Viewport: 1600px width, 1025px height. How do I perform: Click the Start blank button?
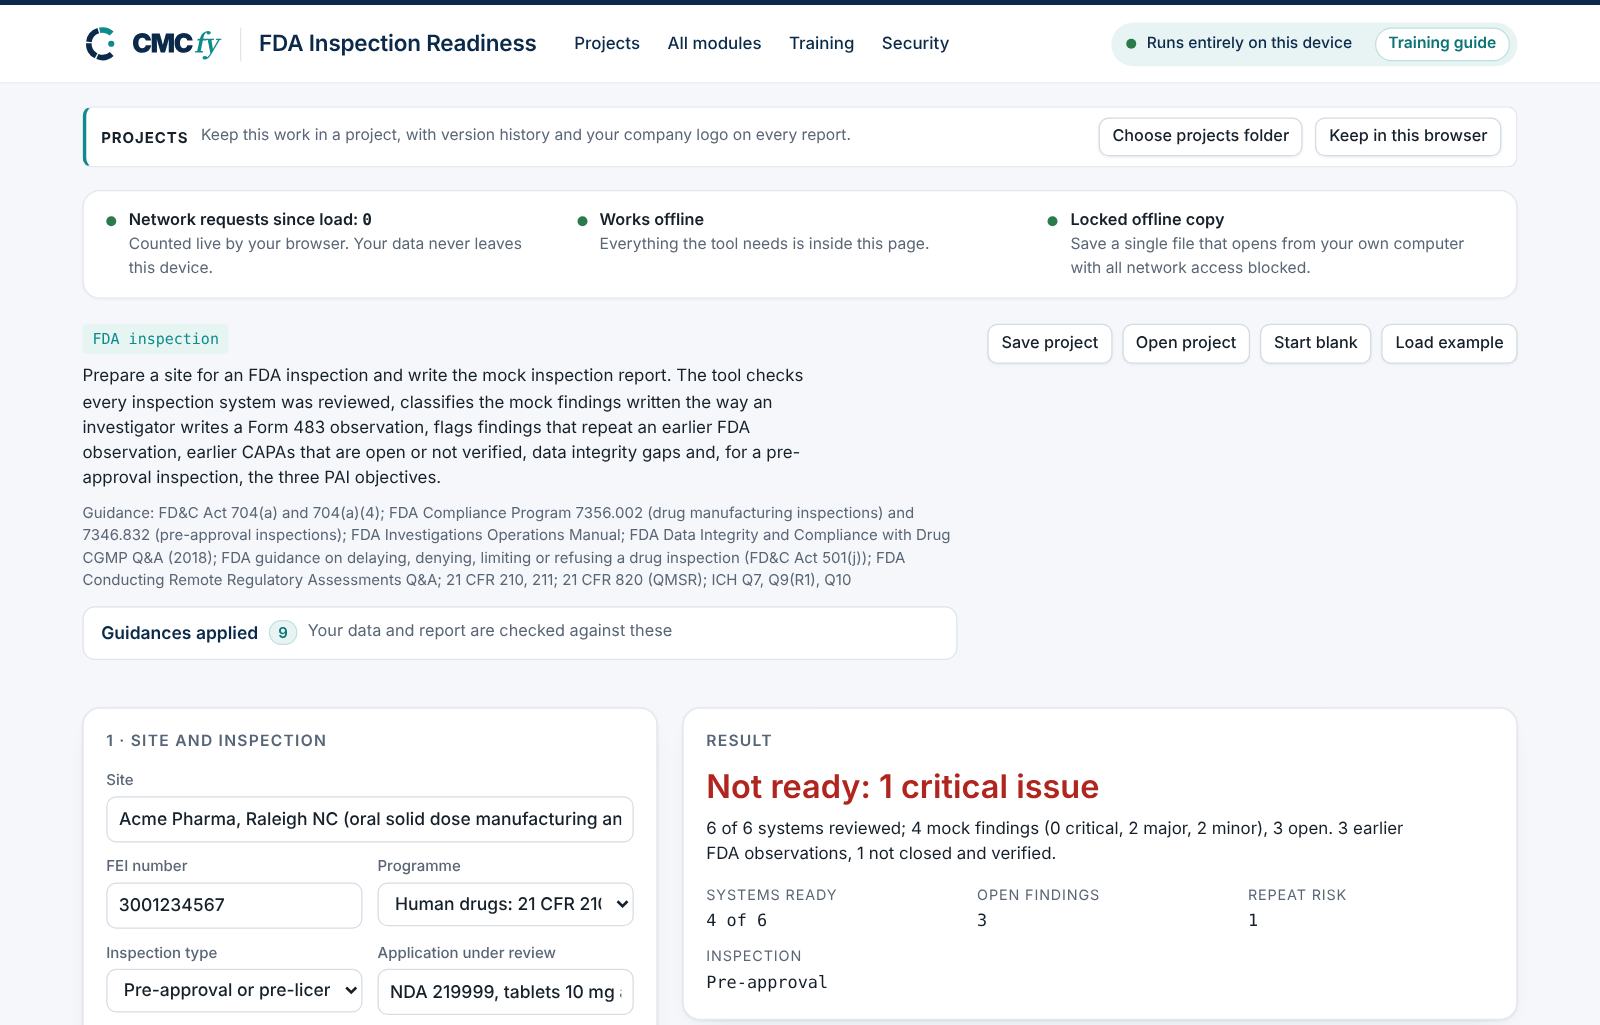(1315, 343)
